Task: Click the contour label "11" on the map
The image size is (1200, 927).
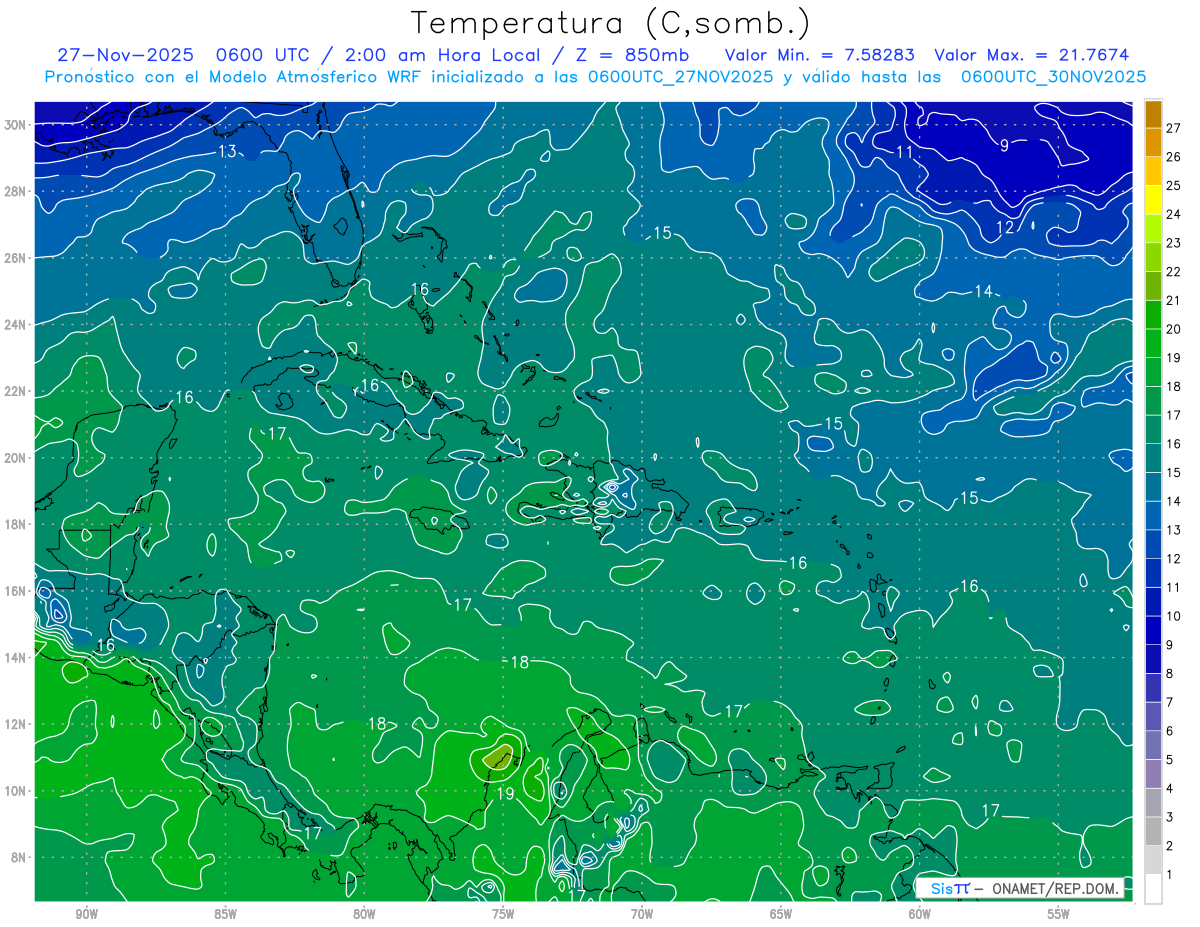Action: click(904, 152)
